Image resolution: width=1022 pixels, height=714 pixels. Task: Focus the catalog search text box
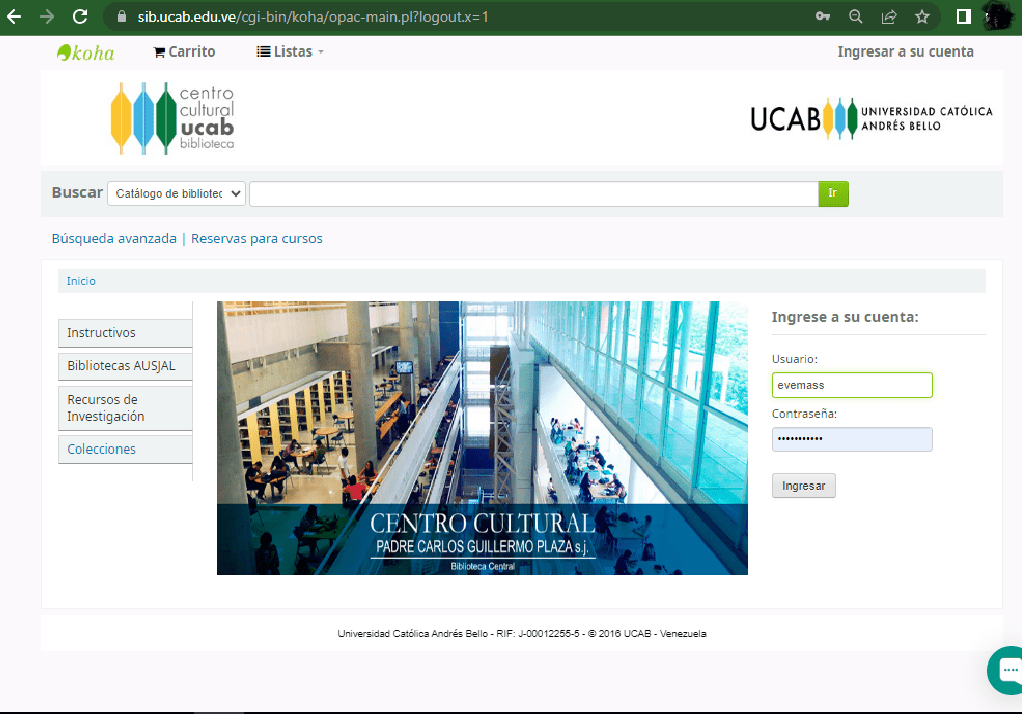click(534, 194)
